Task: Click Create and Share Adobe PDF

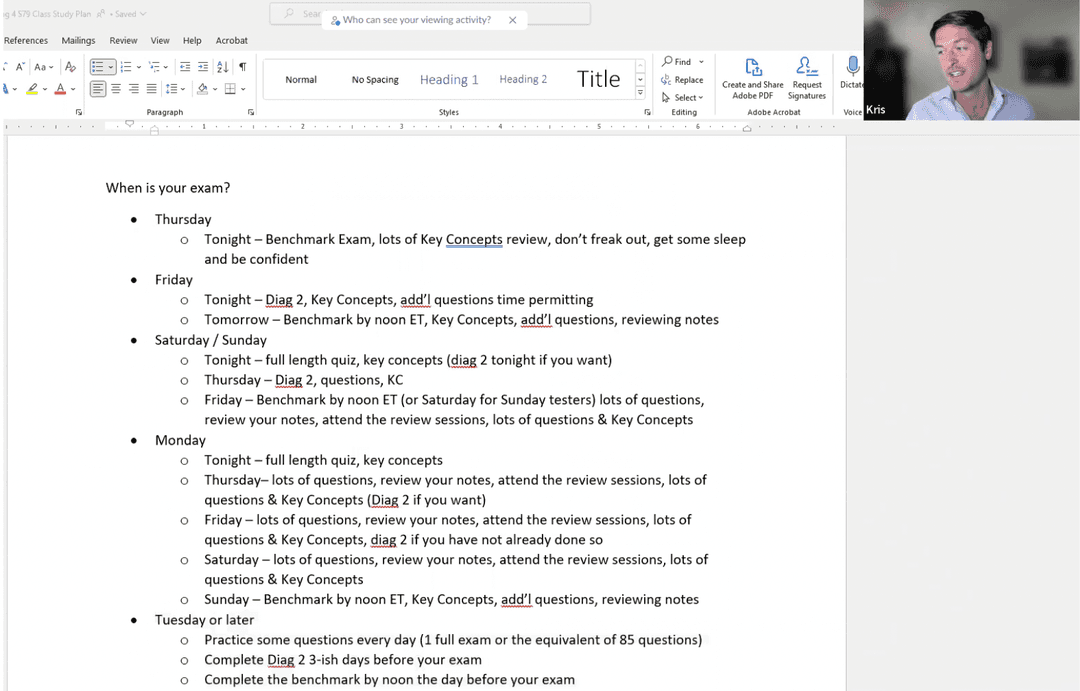Action: [753, 78]
